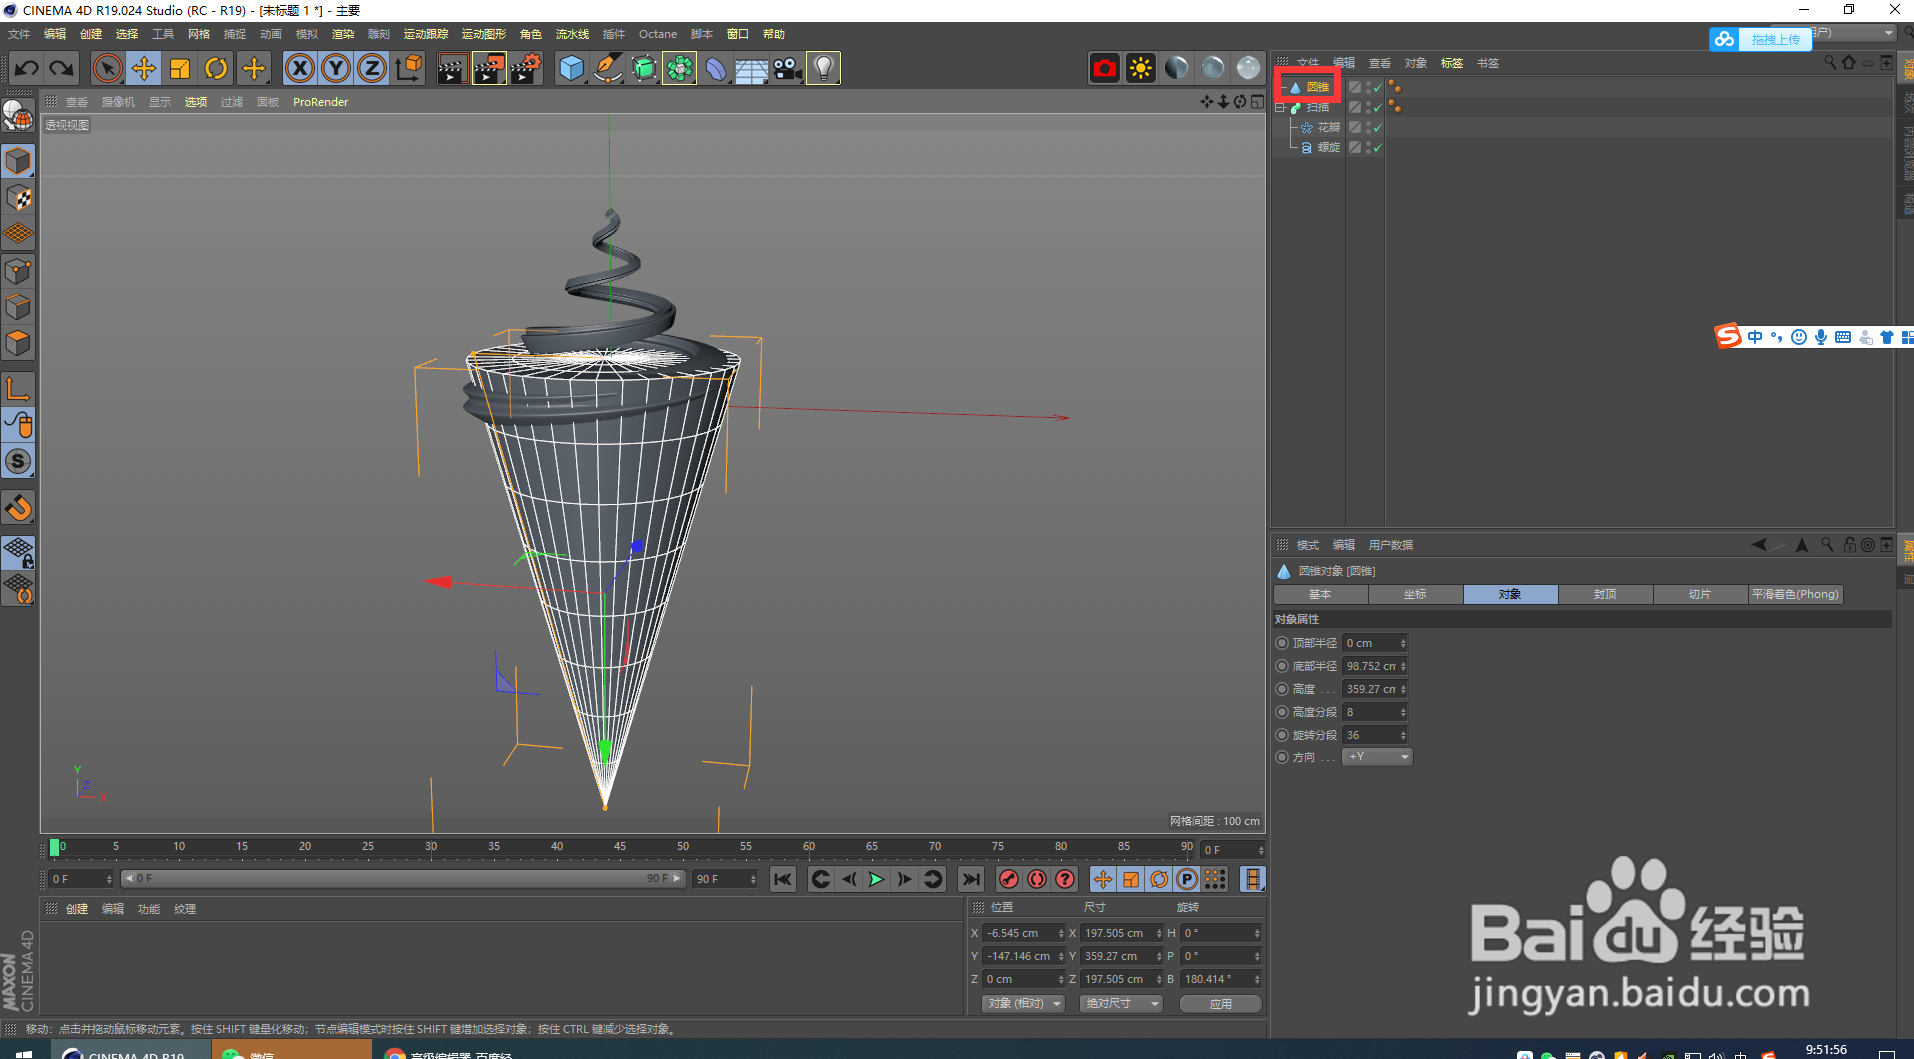Click the timeline preview range slider bar

click(x=404, y=879)
